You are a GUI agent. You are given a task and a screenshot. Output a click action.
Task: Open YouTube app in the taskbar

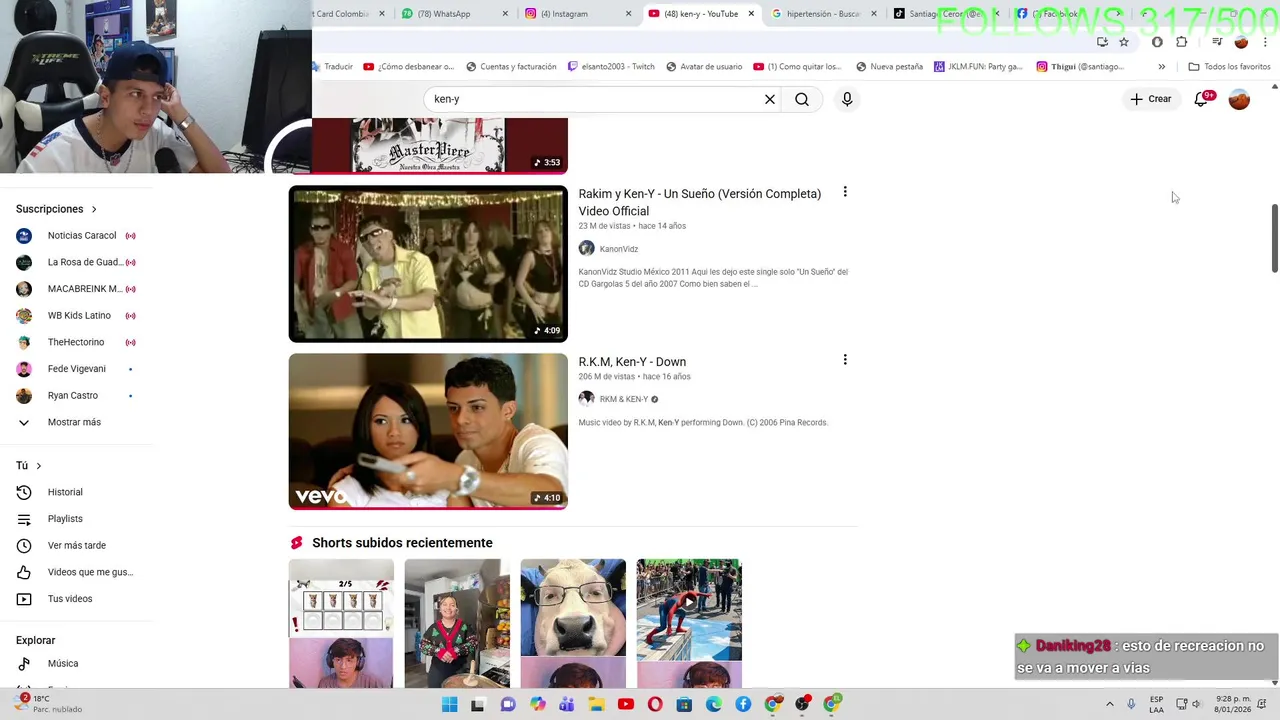click(626, 705)
